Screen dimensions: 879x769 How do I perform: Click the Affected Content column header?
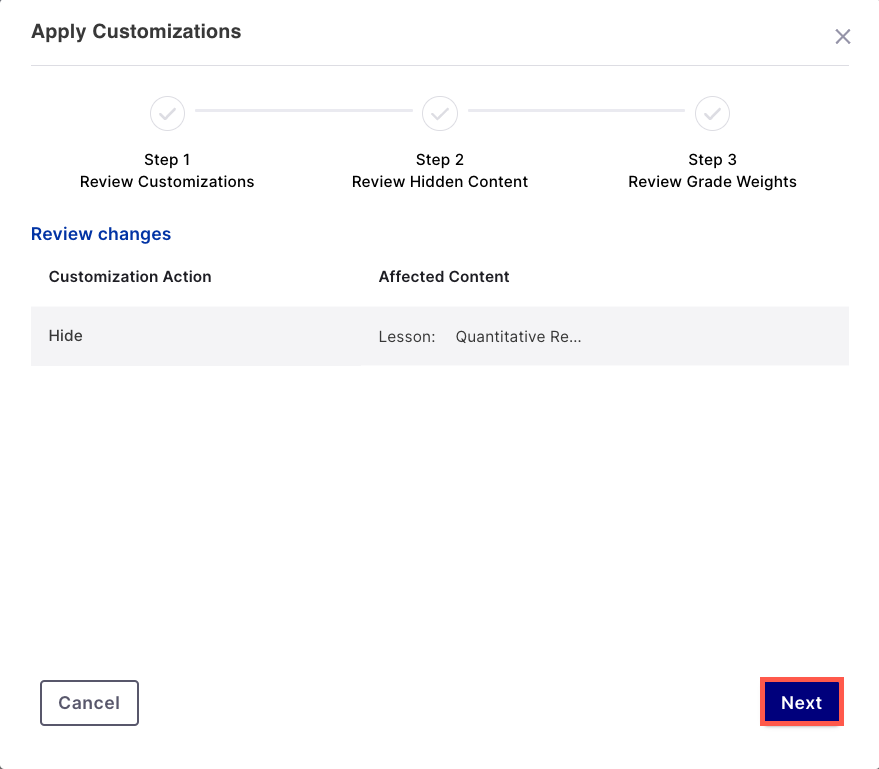coord(444,276)
